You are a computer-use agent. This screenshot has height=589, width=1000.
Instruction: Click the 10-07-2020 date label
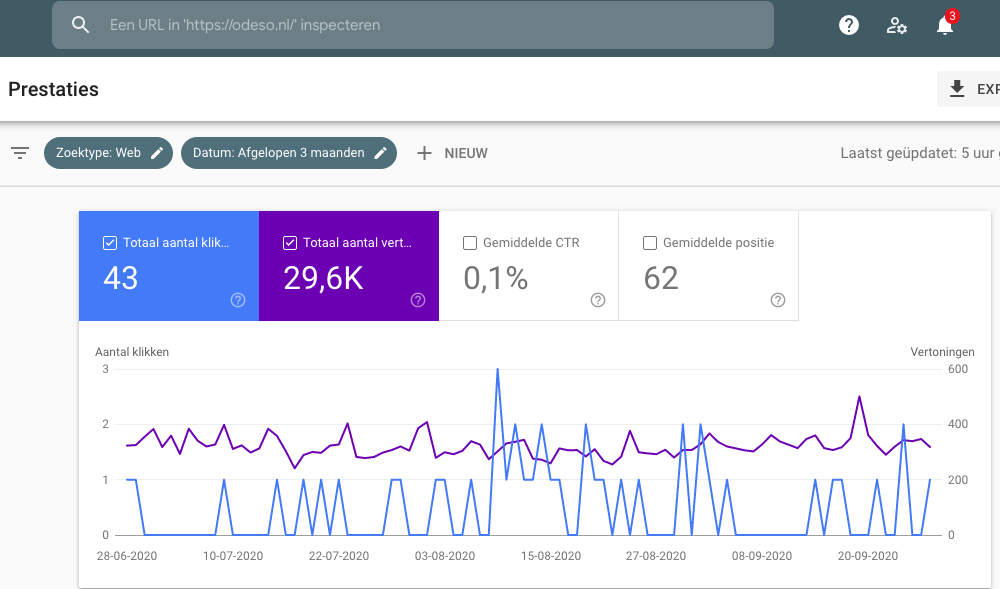click(233, 556)
